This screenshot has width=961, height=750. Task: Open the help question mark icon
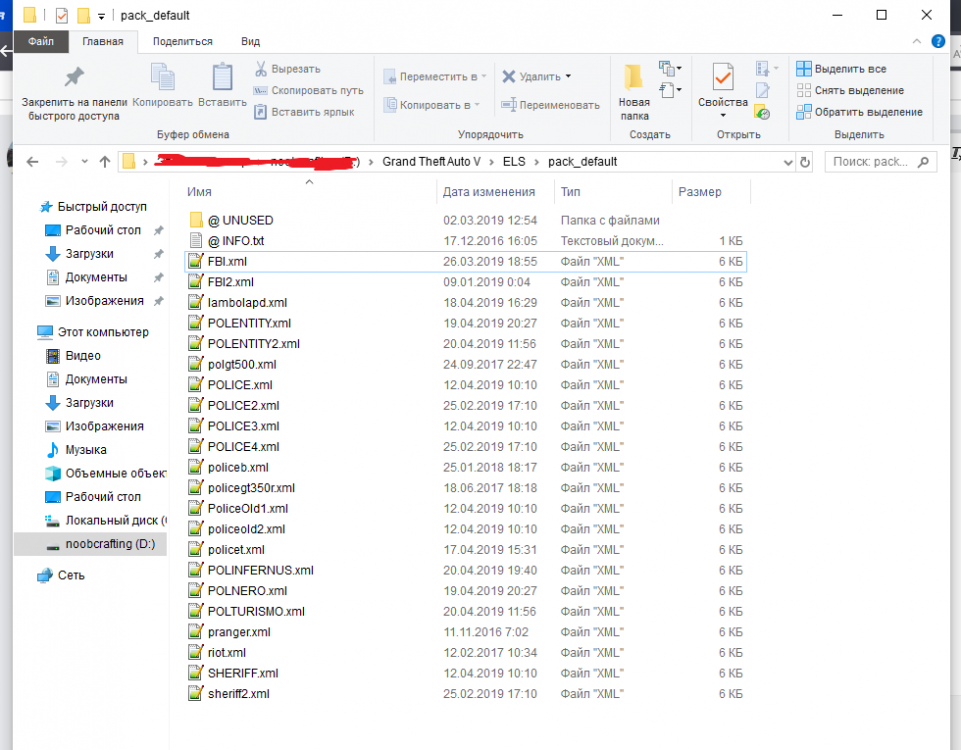938,41
